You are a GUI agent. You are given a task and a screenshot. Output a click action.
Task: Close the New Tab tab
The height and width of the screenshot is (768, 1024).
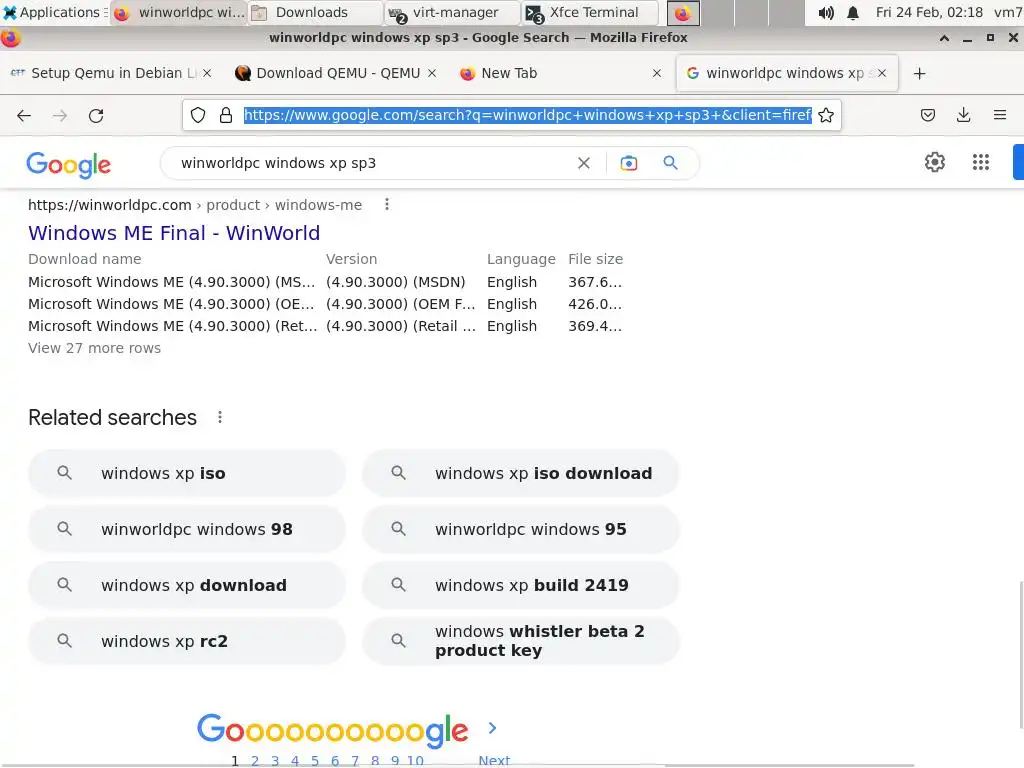coord(657,73)
